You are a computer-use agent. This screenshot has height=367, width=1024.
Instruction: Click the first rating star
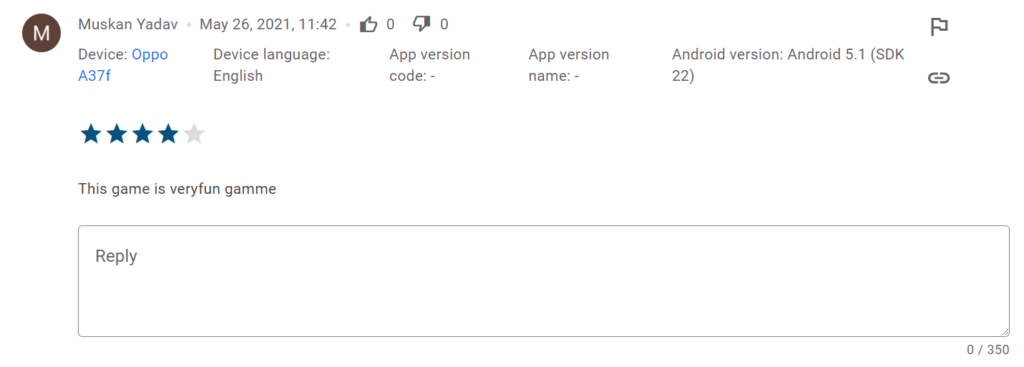(91, 135)
